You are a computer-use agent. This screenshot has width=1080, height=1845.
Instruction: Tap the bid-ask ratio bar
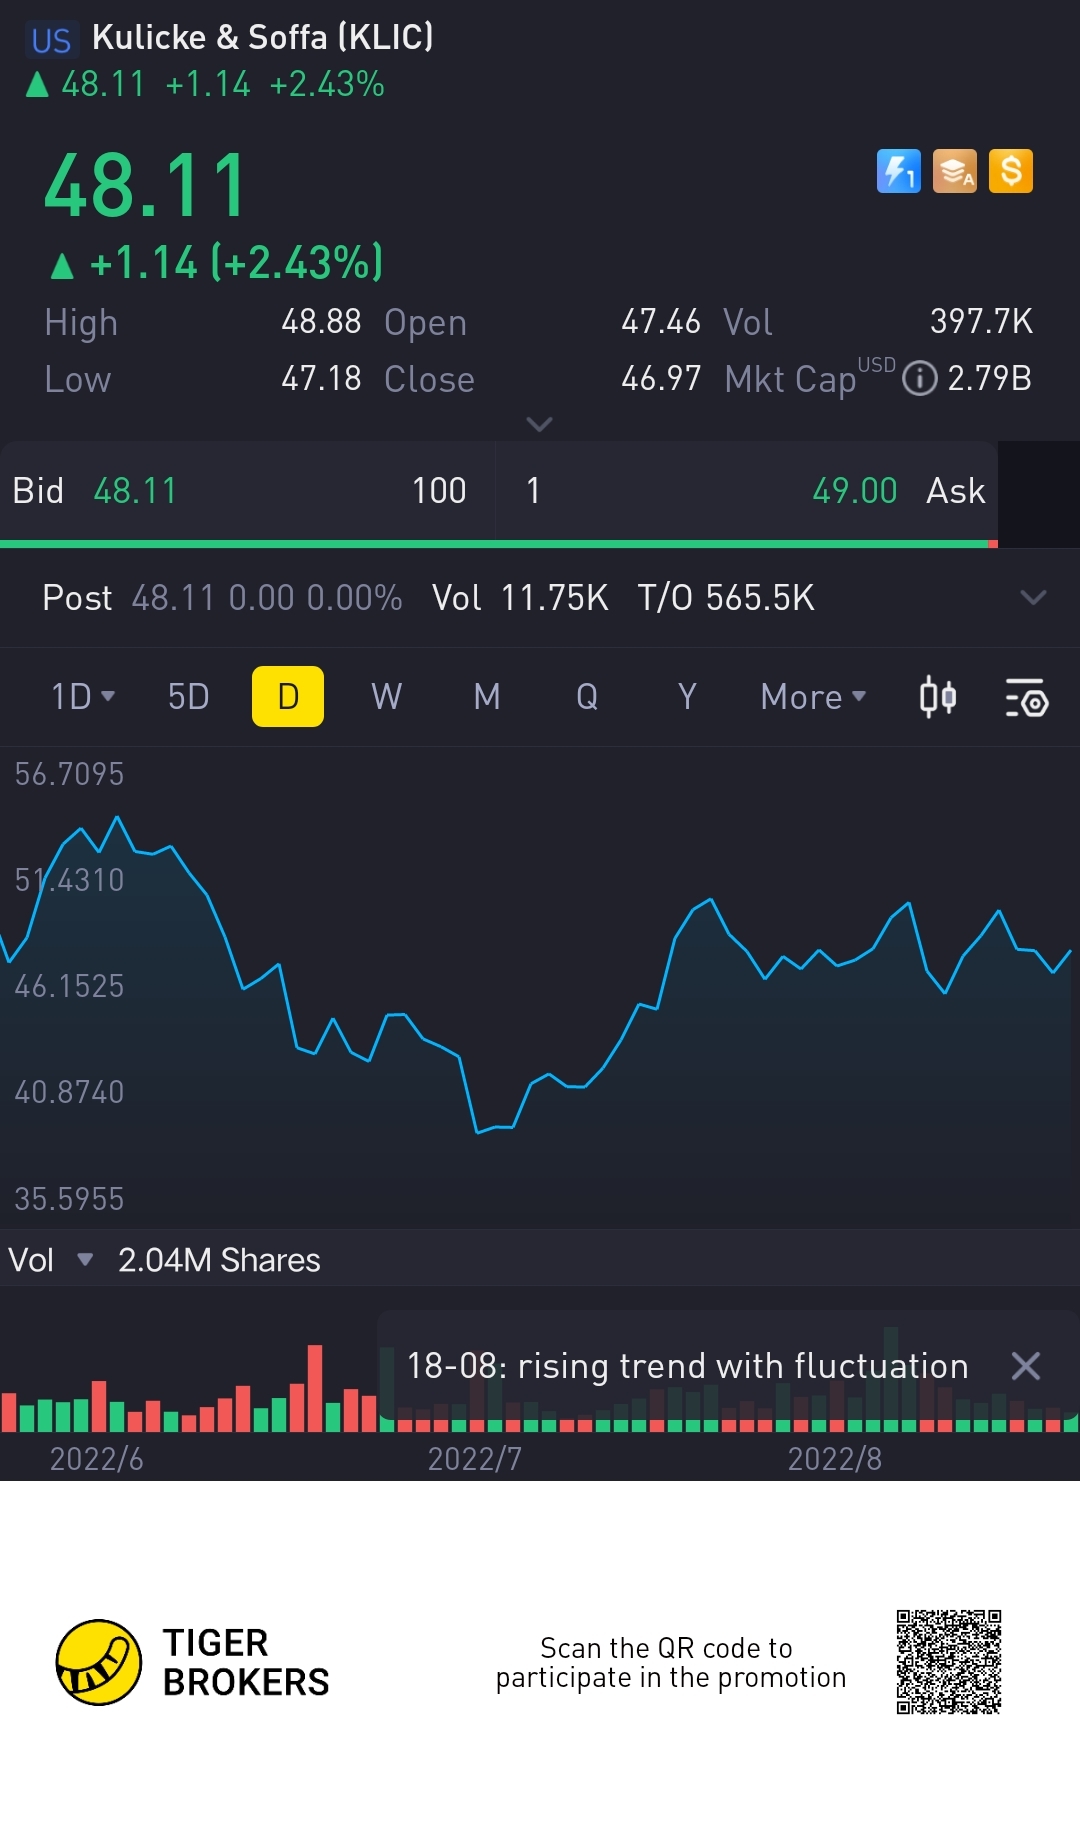(499, 544)
